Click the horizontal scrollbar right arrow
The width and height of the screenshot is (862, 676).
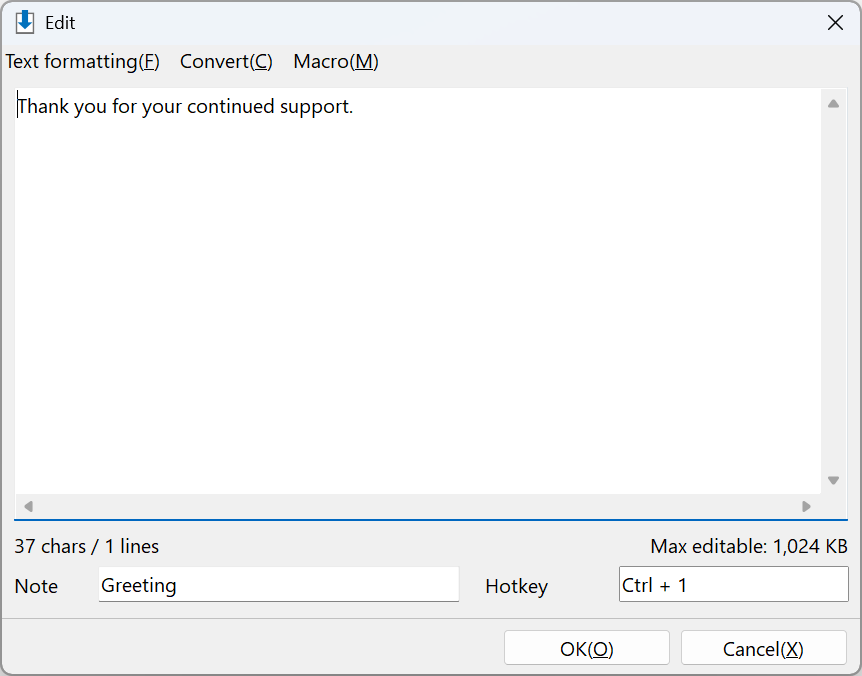coord(806,506)
